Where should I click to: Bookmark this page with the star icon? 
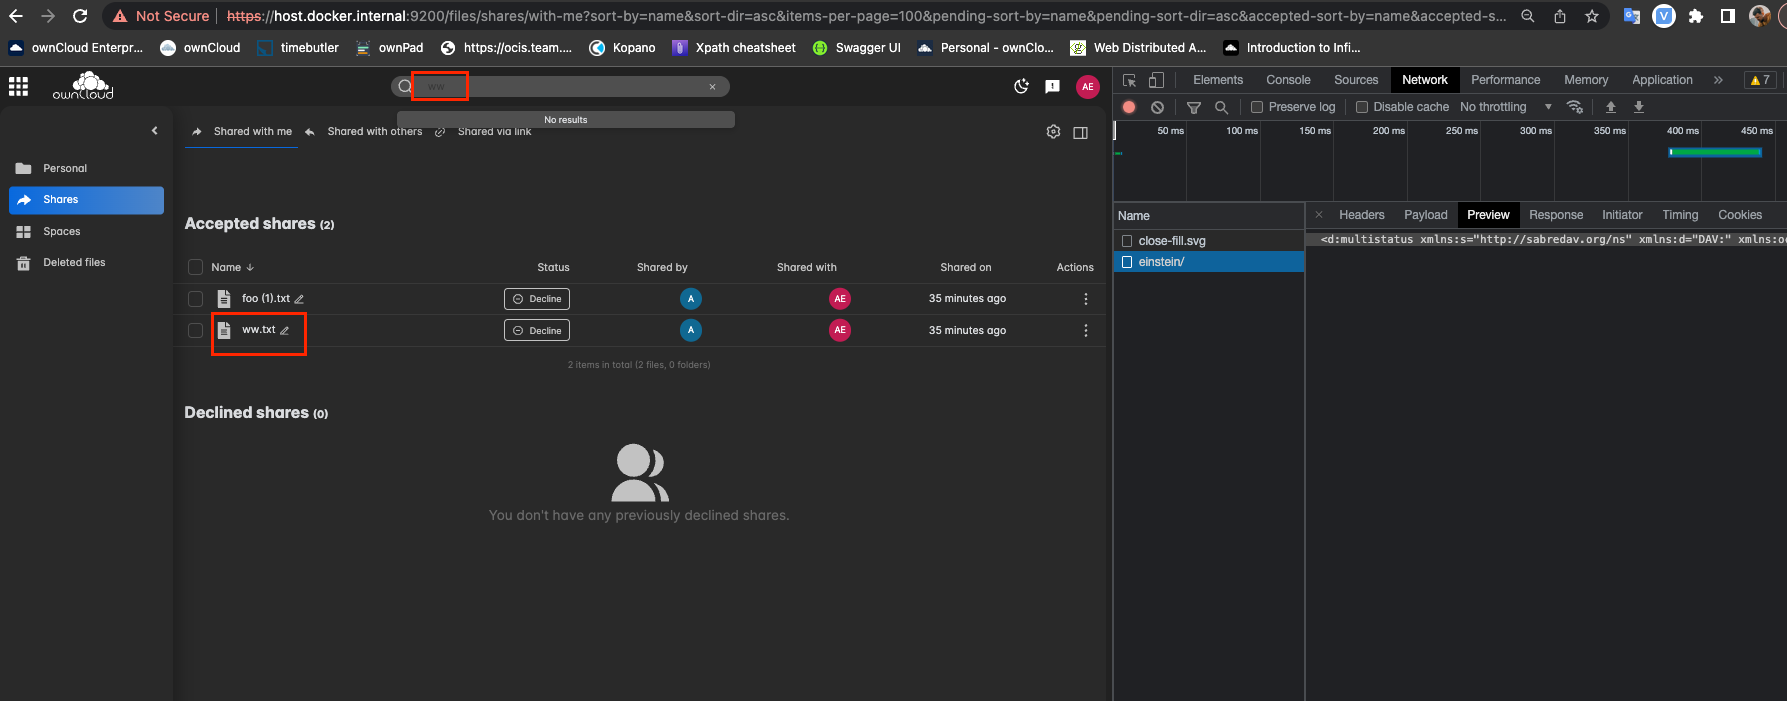coord(1592,16)
